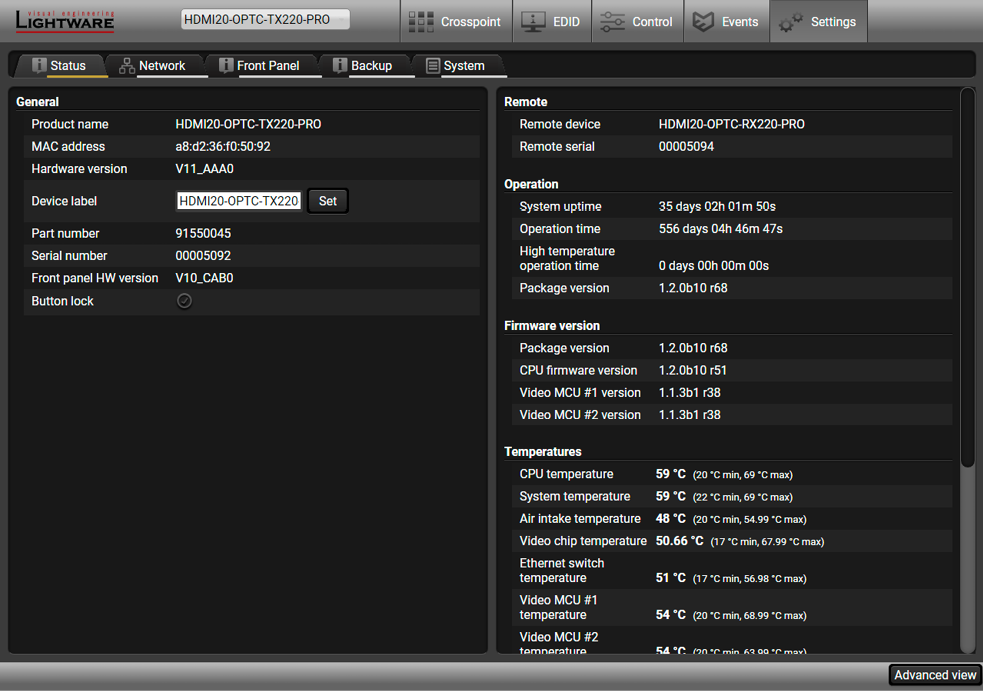Open the Events menu
Viewport: 983px width, 691px height.
(727, 21)
